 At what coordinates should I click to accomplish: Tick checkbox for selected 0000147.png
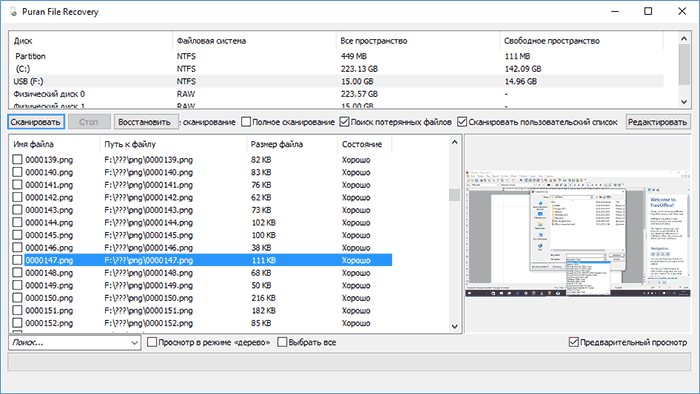click(x=17, y=260)
